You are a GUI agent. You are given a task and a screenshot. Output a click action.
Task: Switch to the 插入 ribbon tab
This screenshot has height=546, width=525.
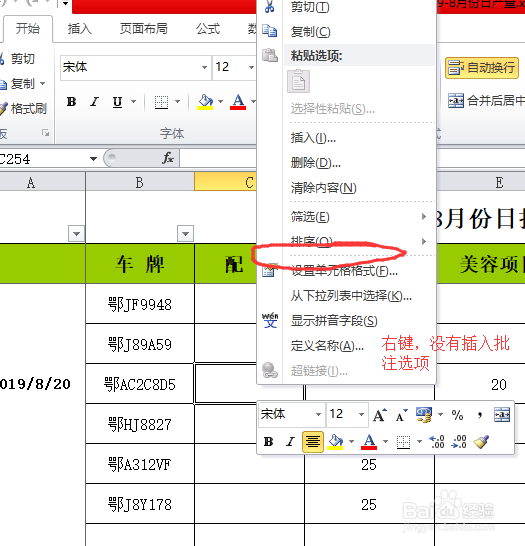79,29
